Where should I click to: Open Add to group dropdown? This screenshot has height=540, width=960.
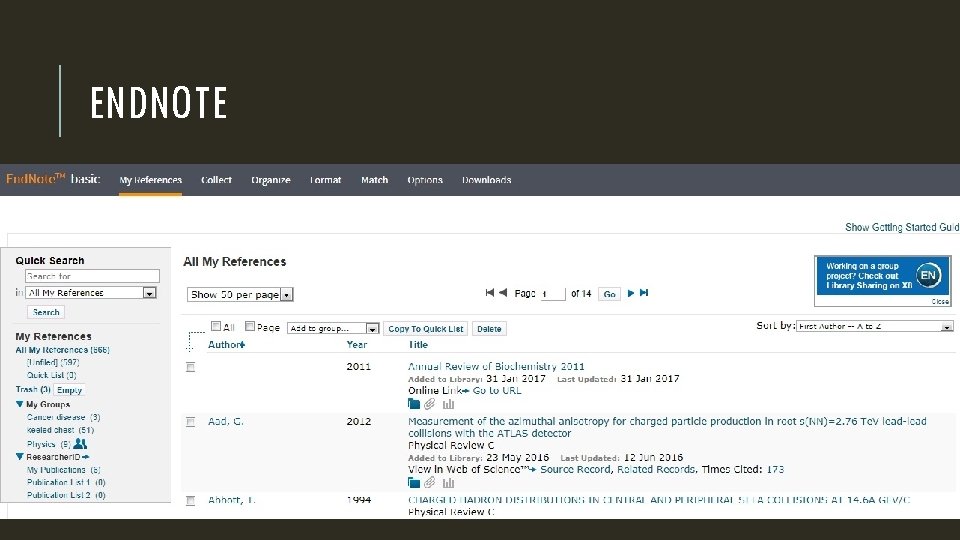click(333, 328)
